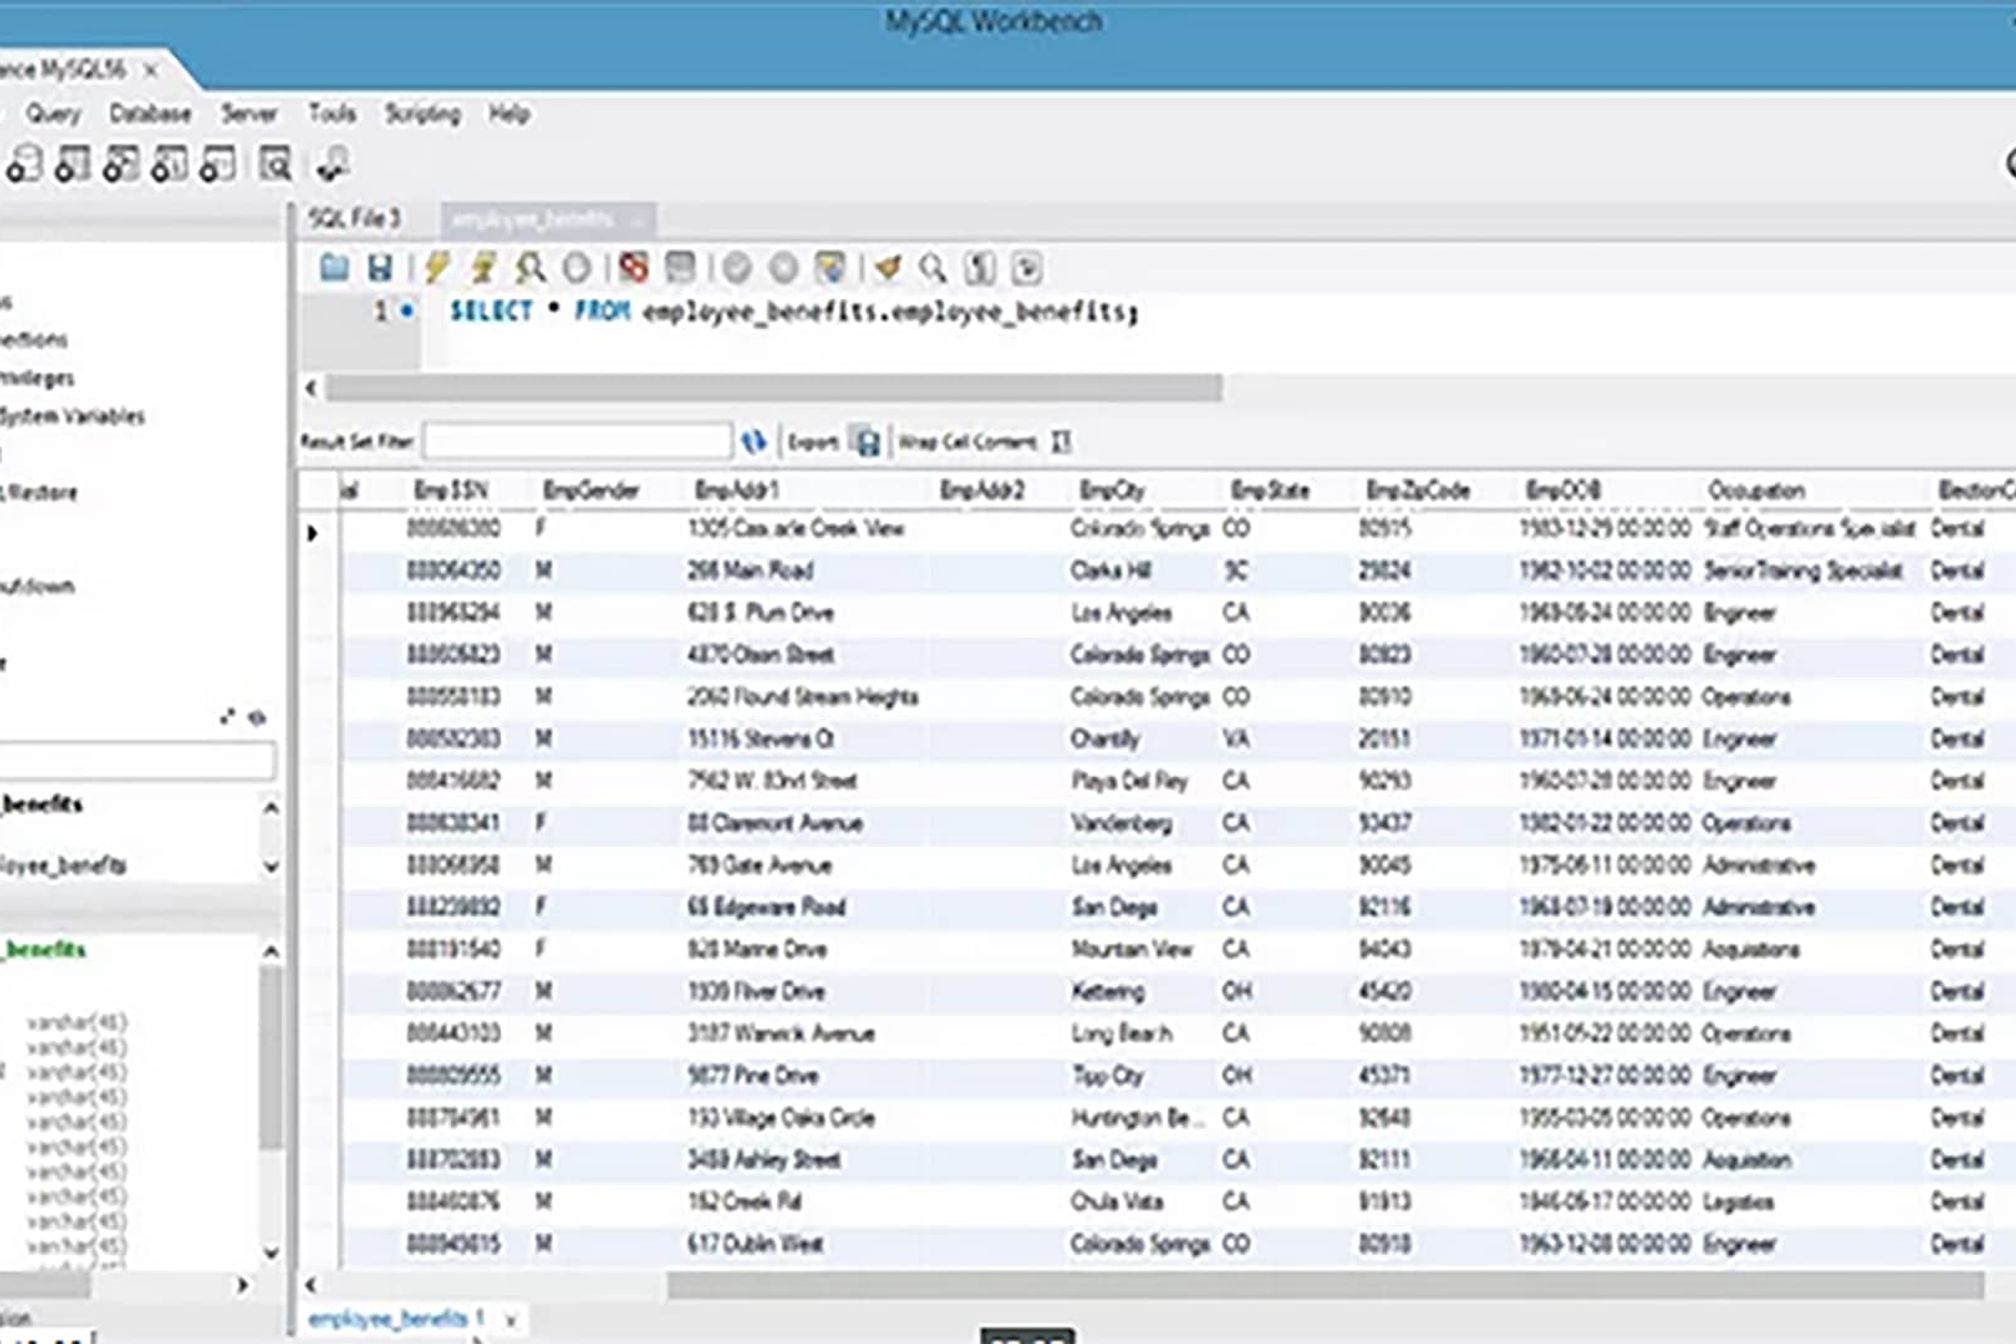Click the Open SQL script file icon

tap(334, 268)
